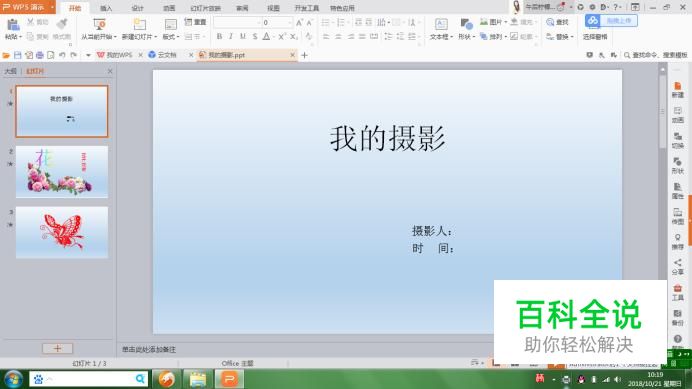Toggle Superscript formatting

point(282,37)
